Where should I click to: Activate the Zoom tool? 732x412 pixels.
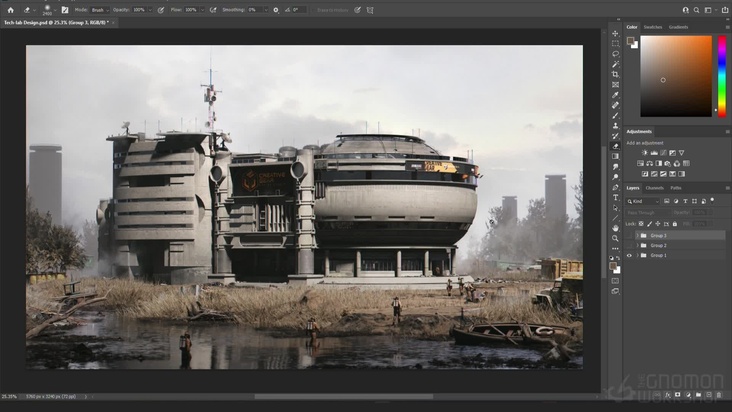click(616, 238)
